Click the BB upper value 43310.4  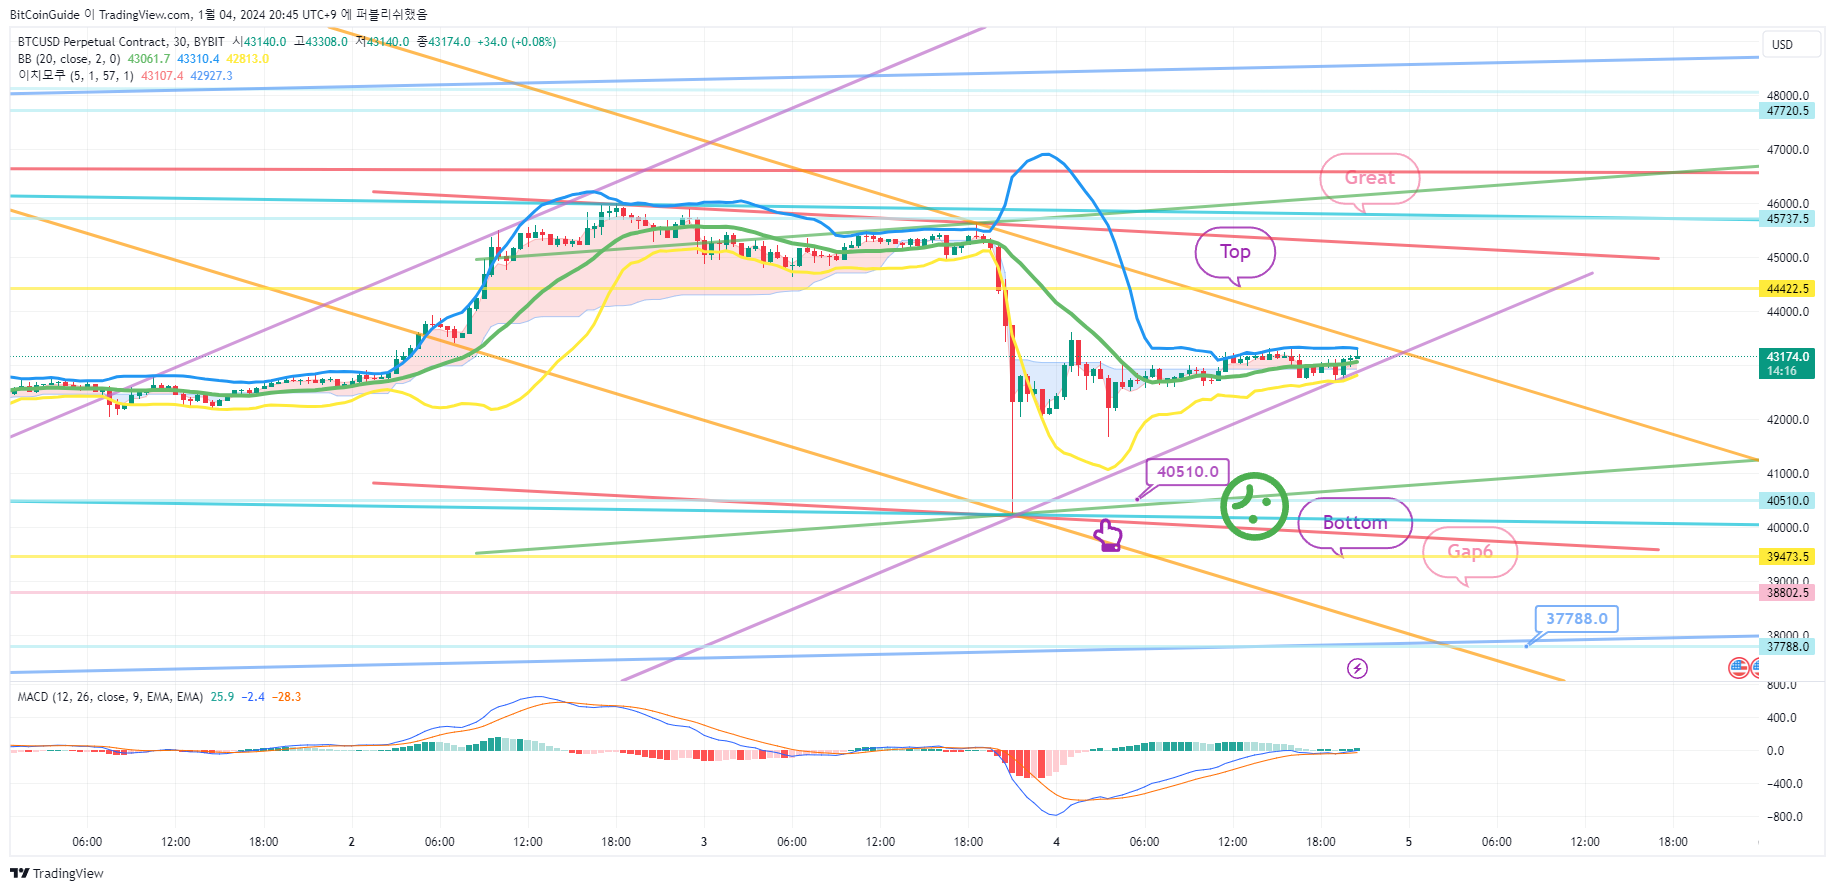[x=198, y=59]
